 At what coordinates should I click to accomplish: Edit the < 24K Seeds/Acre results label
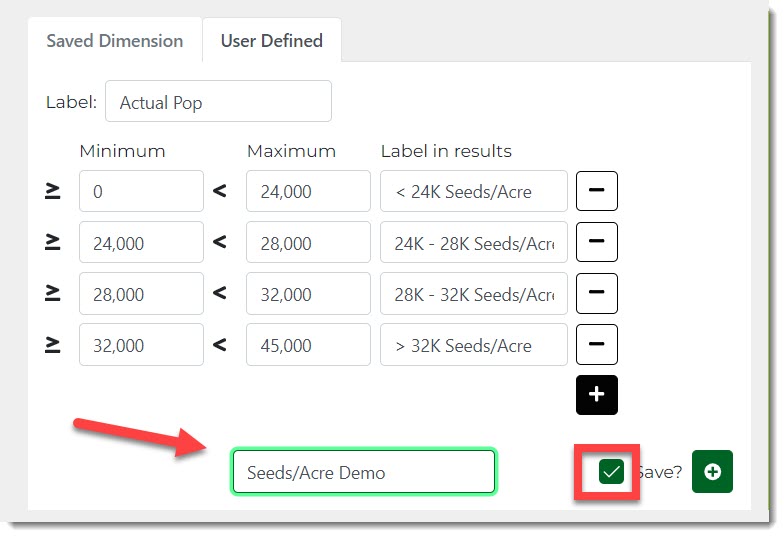(x=473, y=191)
